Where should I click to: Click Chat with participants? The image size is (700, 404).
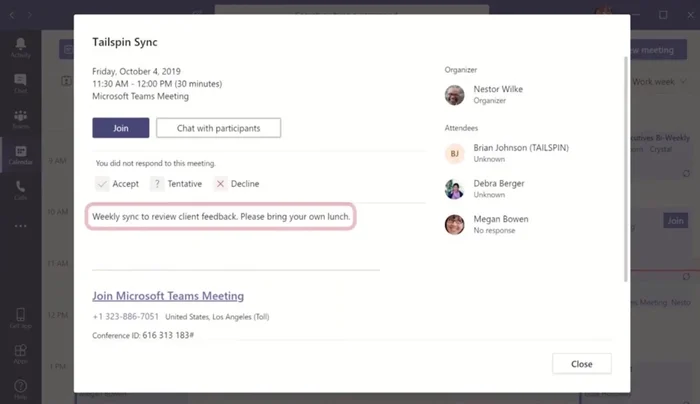coord(218,128)
